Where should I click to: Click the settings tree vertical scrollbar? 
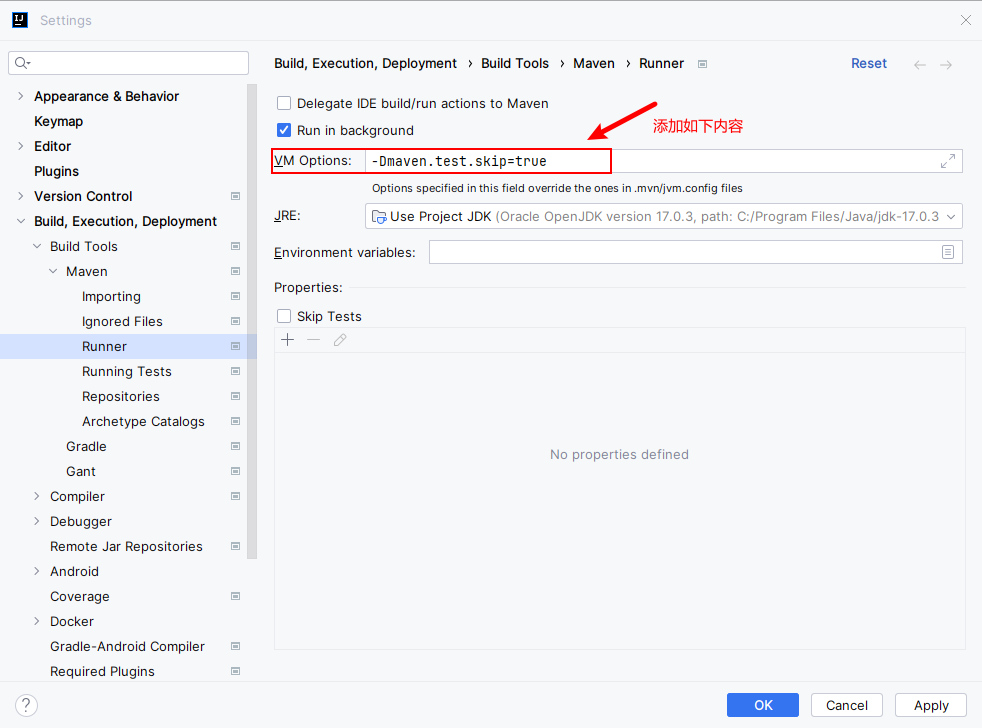click(252, 321)
